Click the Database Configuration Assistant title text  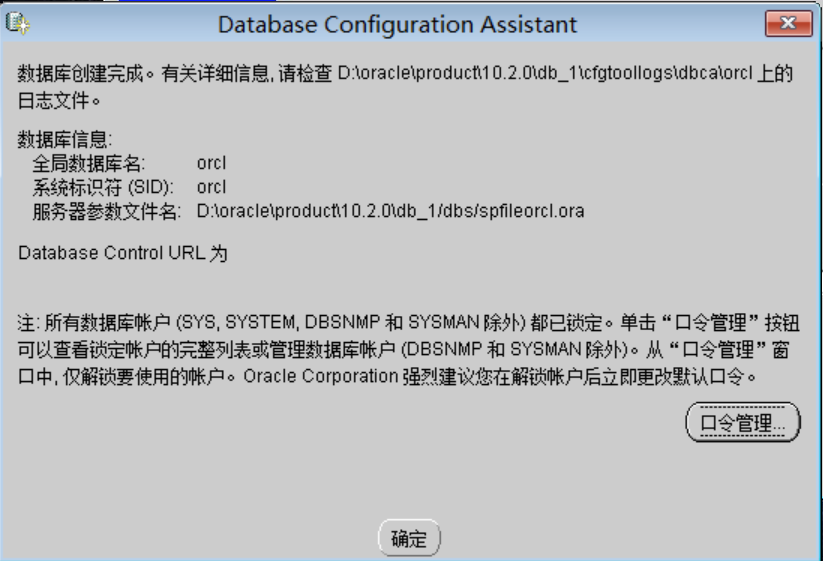click(397, 25)
